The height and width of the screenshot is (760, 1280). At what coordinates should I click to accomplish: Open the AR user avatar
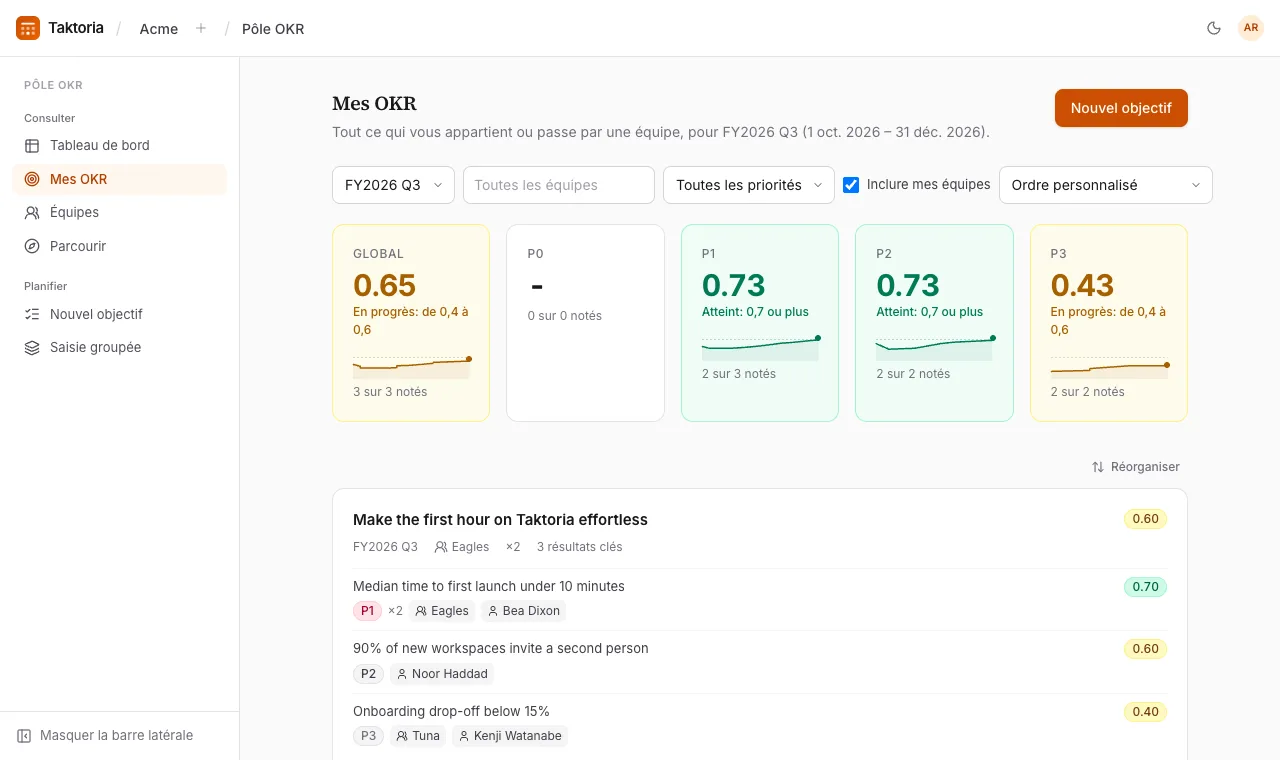[1251, 28]
